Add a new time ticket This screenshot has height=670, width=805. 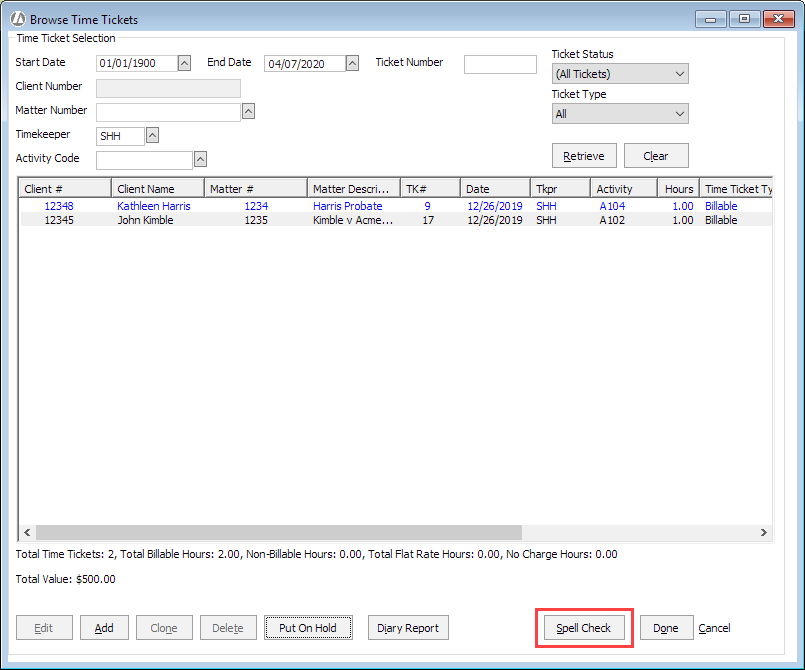pos(104,627)
